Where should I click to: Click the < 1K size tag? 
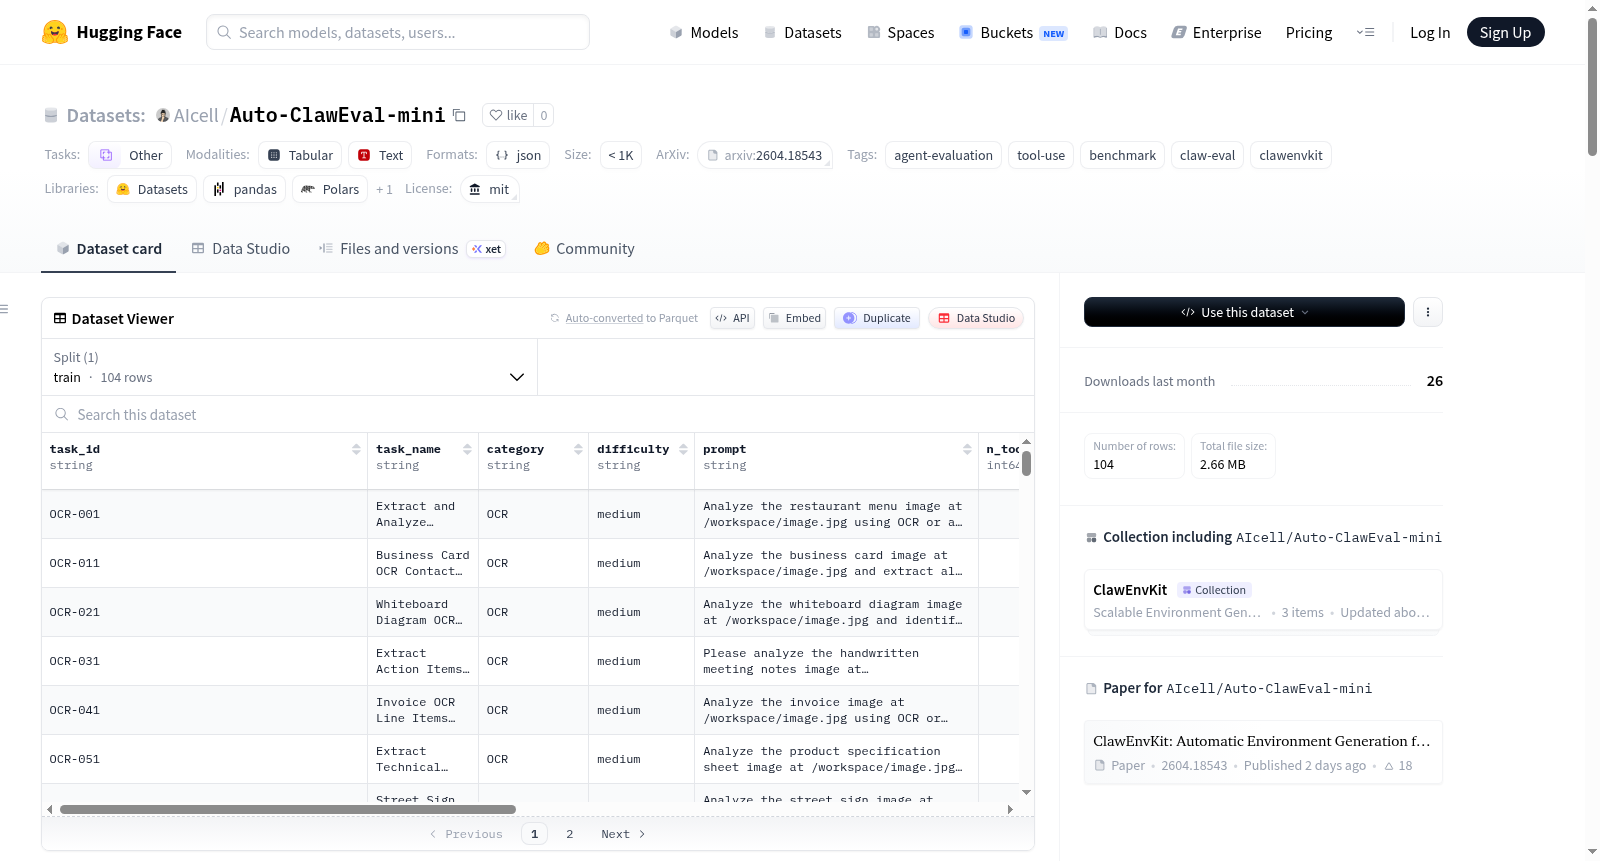(621, 155)
